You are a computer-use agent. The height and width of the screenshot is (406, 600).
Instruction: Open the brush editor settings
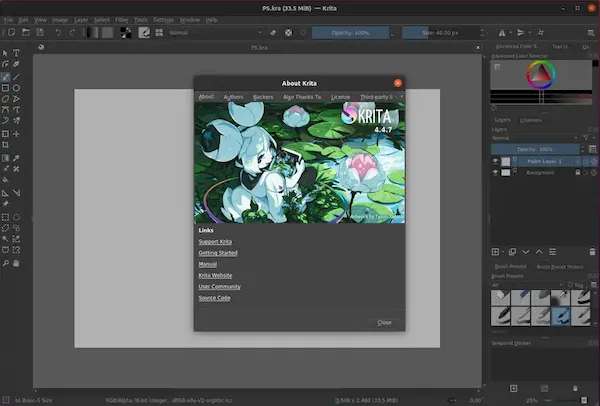point(144,33)
